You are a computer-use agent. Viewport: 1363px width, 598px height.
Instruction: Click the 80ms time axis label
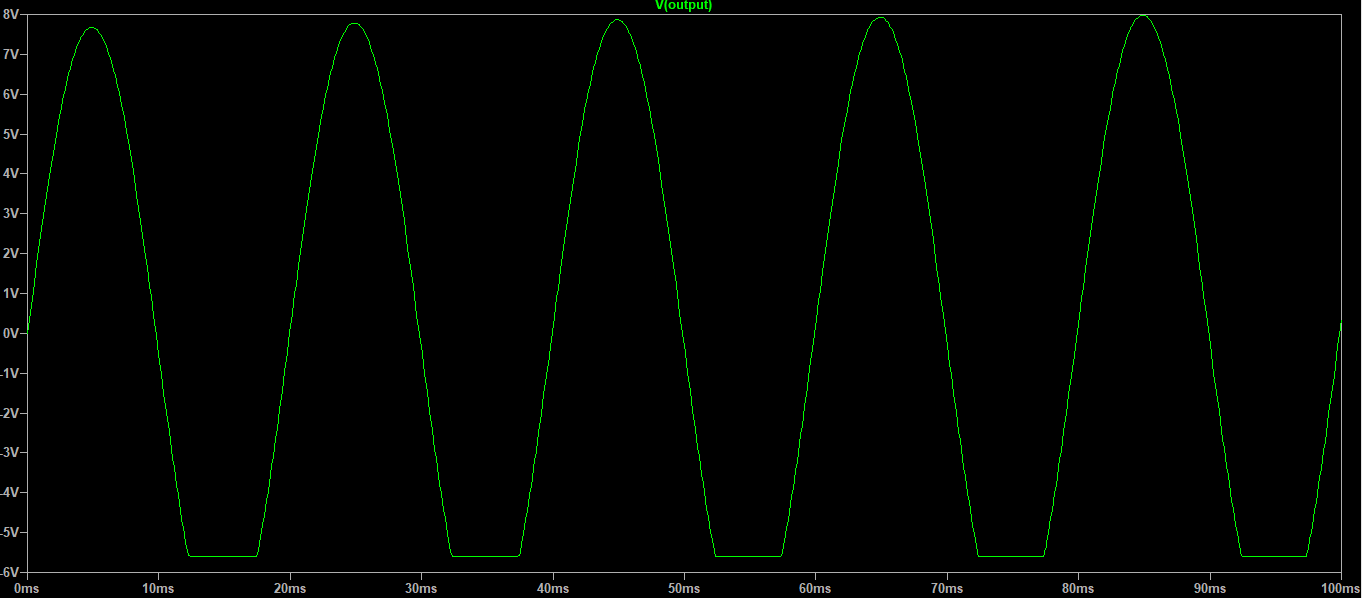(x=1079, y=588)
